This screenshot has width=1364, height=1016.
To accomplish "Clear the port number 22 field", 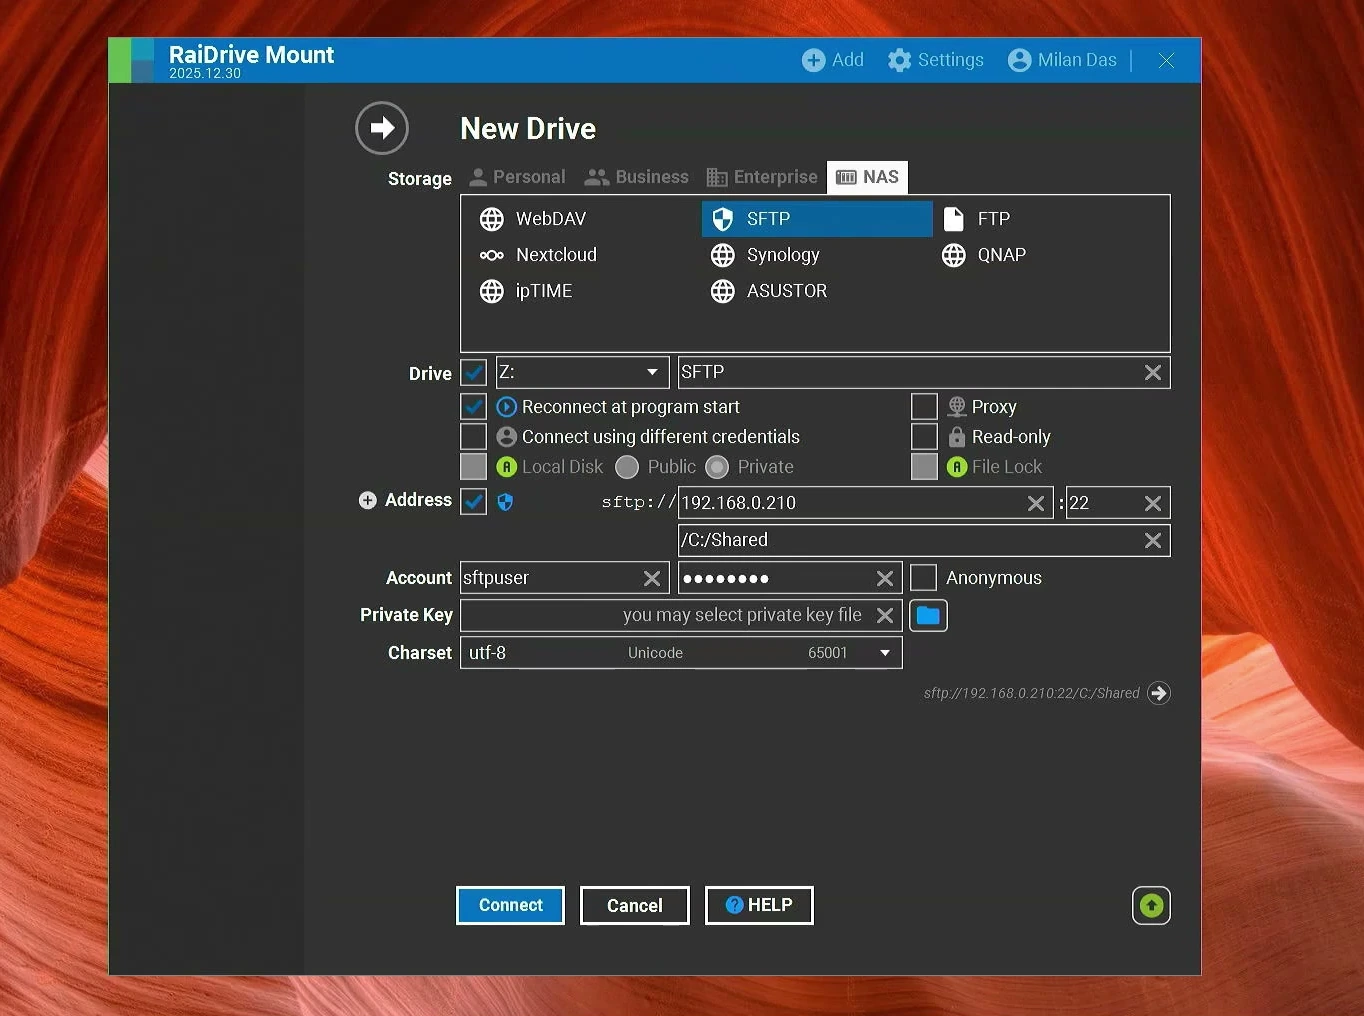I will [x=1153, y=503].
